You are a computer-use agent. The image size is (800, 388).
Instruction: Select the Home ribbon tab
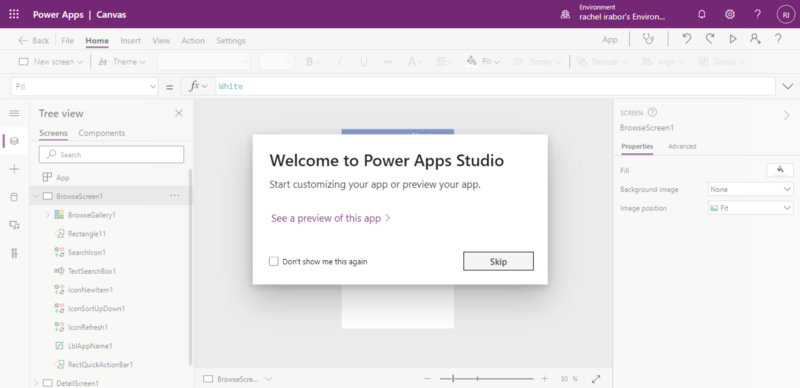click(x=97, y=40)
